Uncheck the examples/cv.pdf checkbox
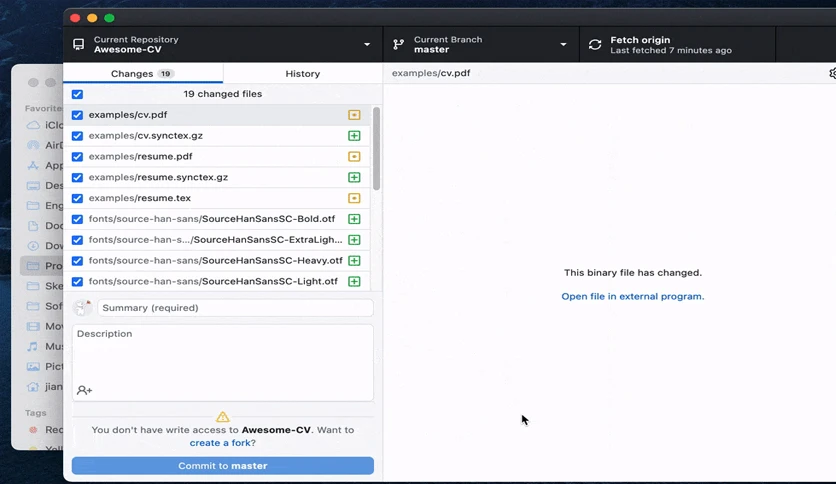 click(x=77, y=115)
